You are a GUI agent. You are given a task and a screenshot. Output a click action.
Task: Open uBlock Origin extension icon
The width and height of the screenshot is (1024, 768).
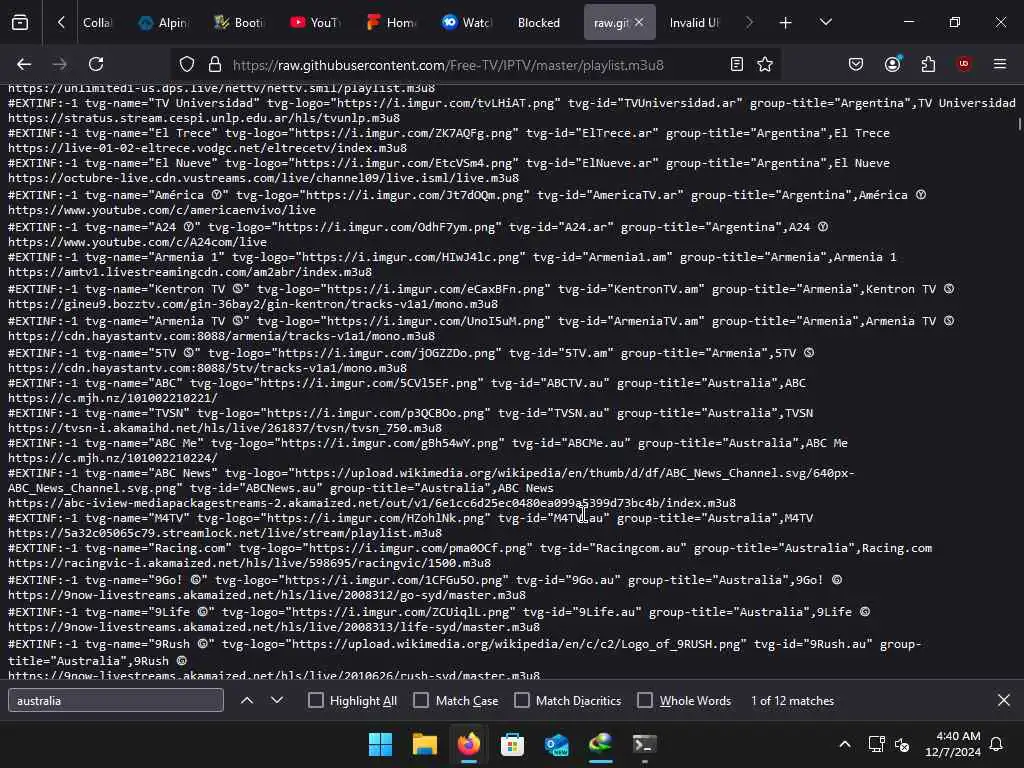click(964, 64)
